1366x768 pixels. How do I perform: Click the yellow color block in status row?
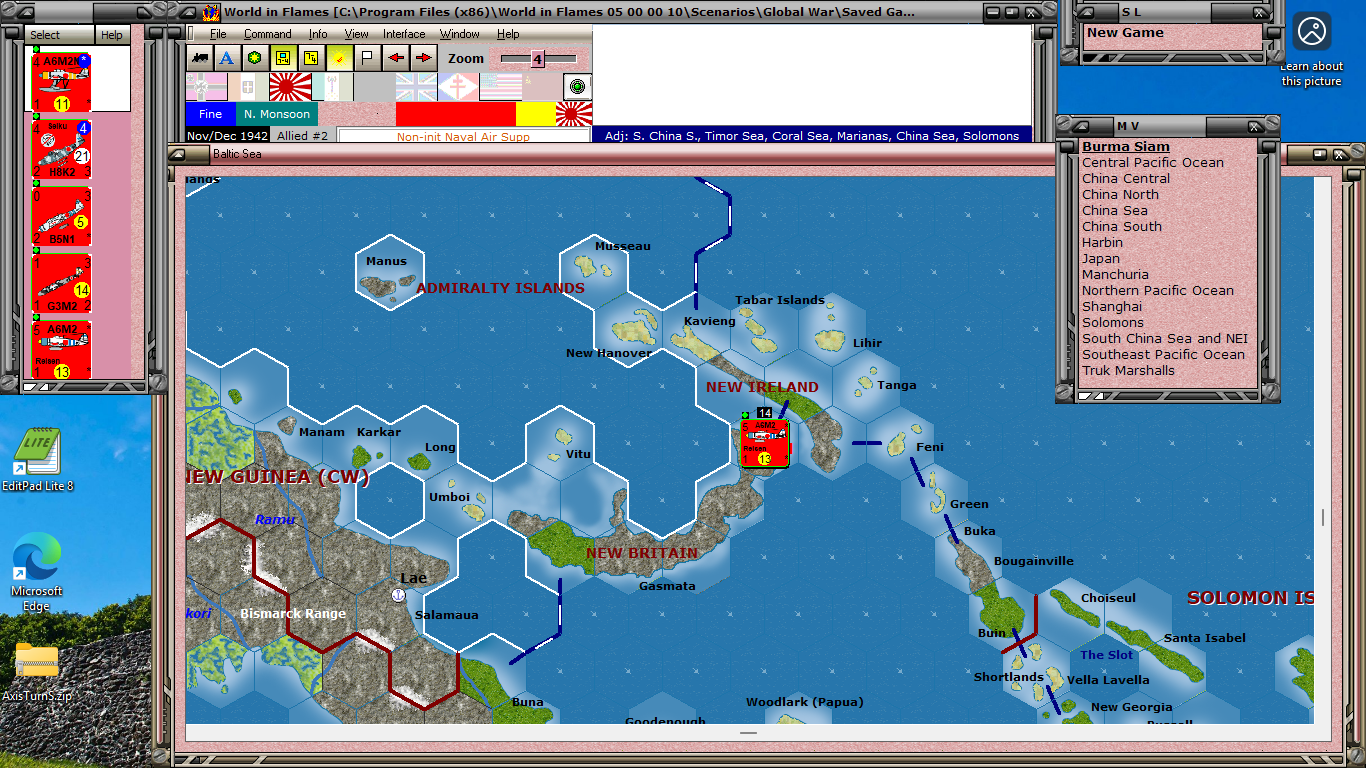click(536, 114)
